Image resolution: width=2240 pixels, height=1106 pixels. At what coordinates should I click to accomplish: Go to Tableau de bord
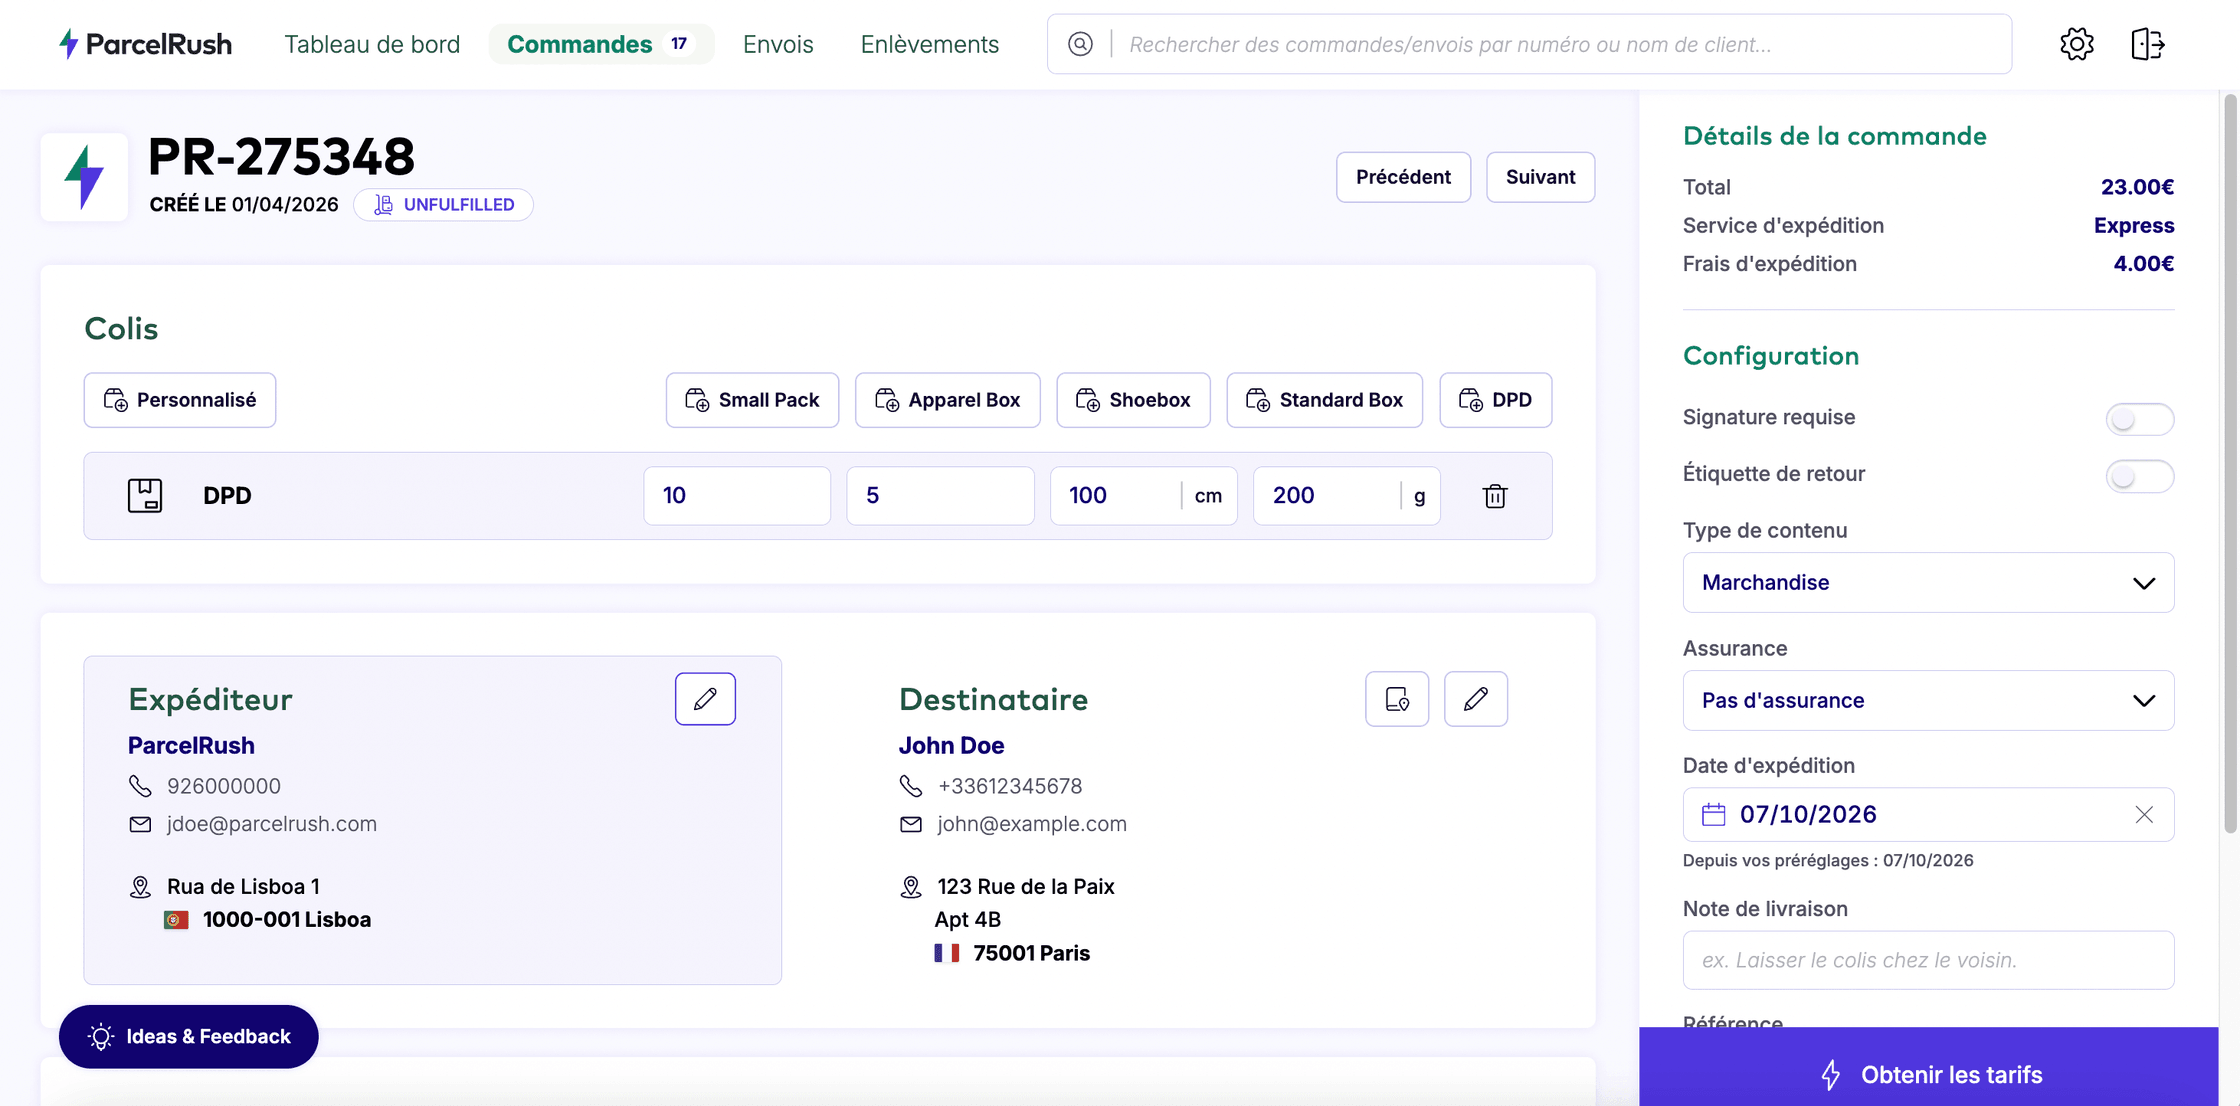(x=372, y=44)
